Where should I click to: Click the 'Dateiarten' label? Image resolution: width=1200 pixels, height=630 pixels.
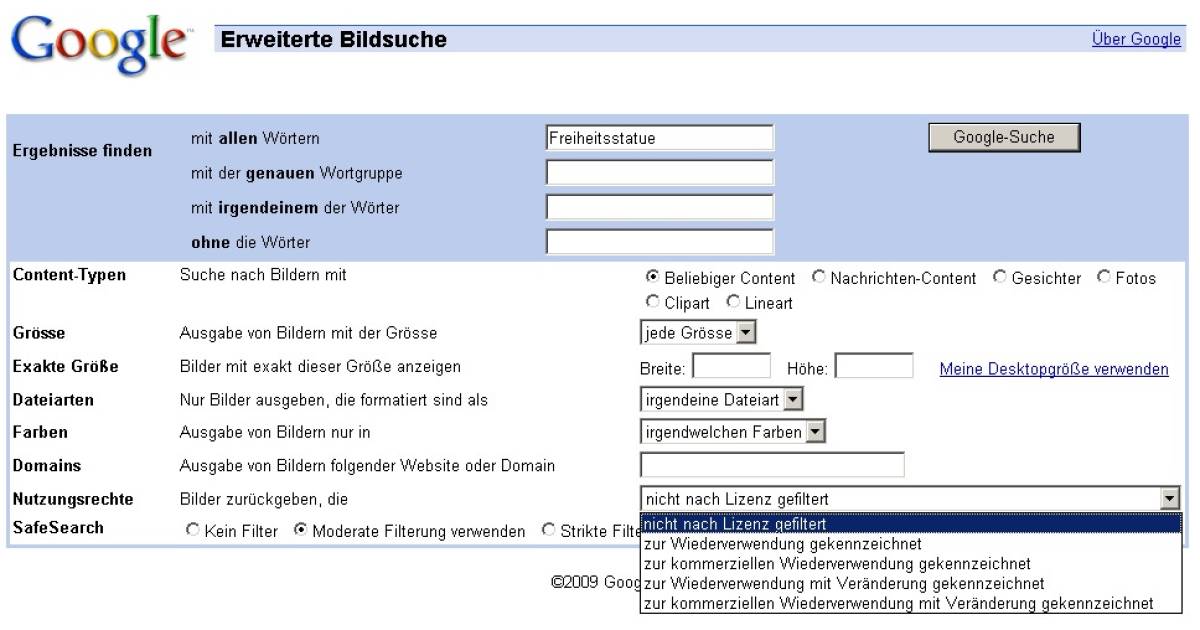pos(53,400)
